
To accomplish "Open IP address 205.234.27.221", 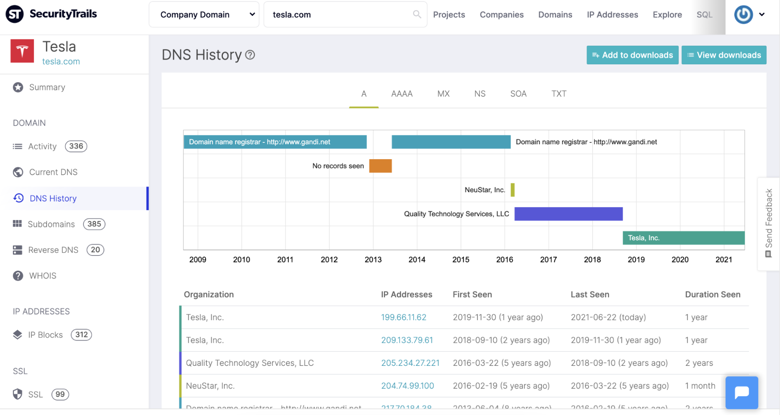I will tap(410, 363).
